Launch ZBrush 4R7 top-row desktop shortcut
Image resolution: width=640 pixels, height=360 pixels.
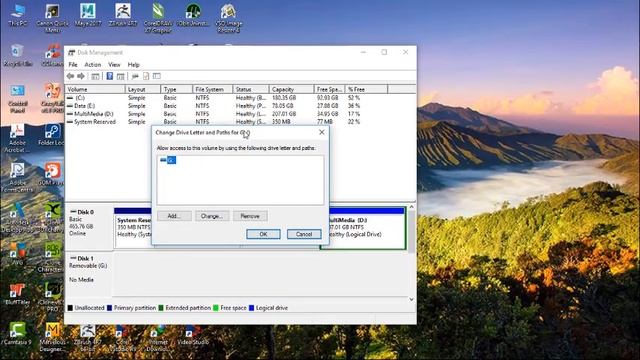click(x=123, y=15)
